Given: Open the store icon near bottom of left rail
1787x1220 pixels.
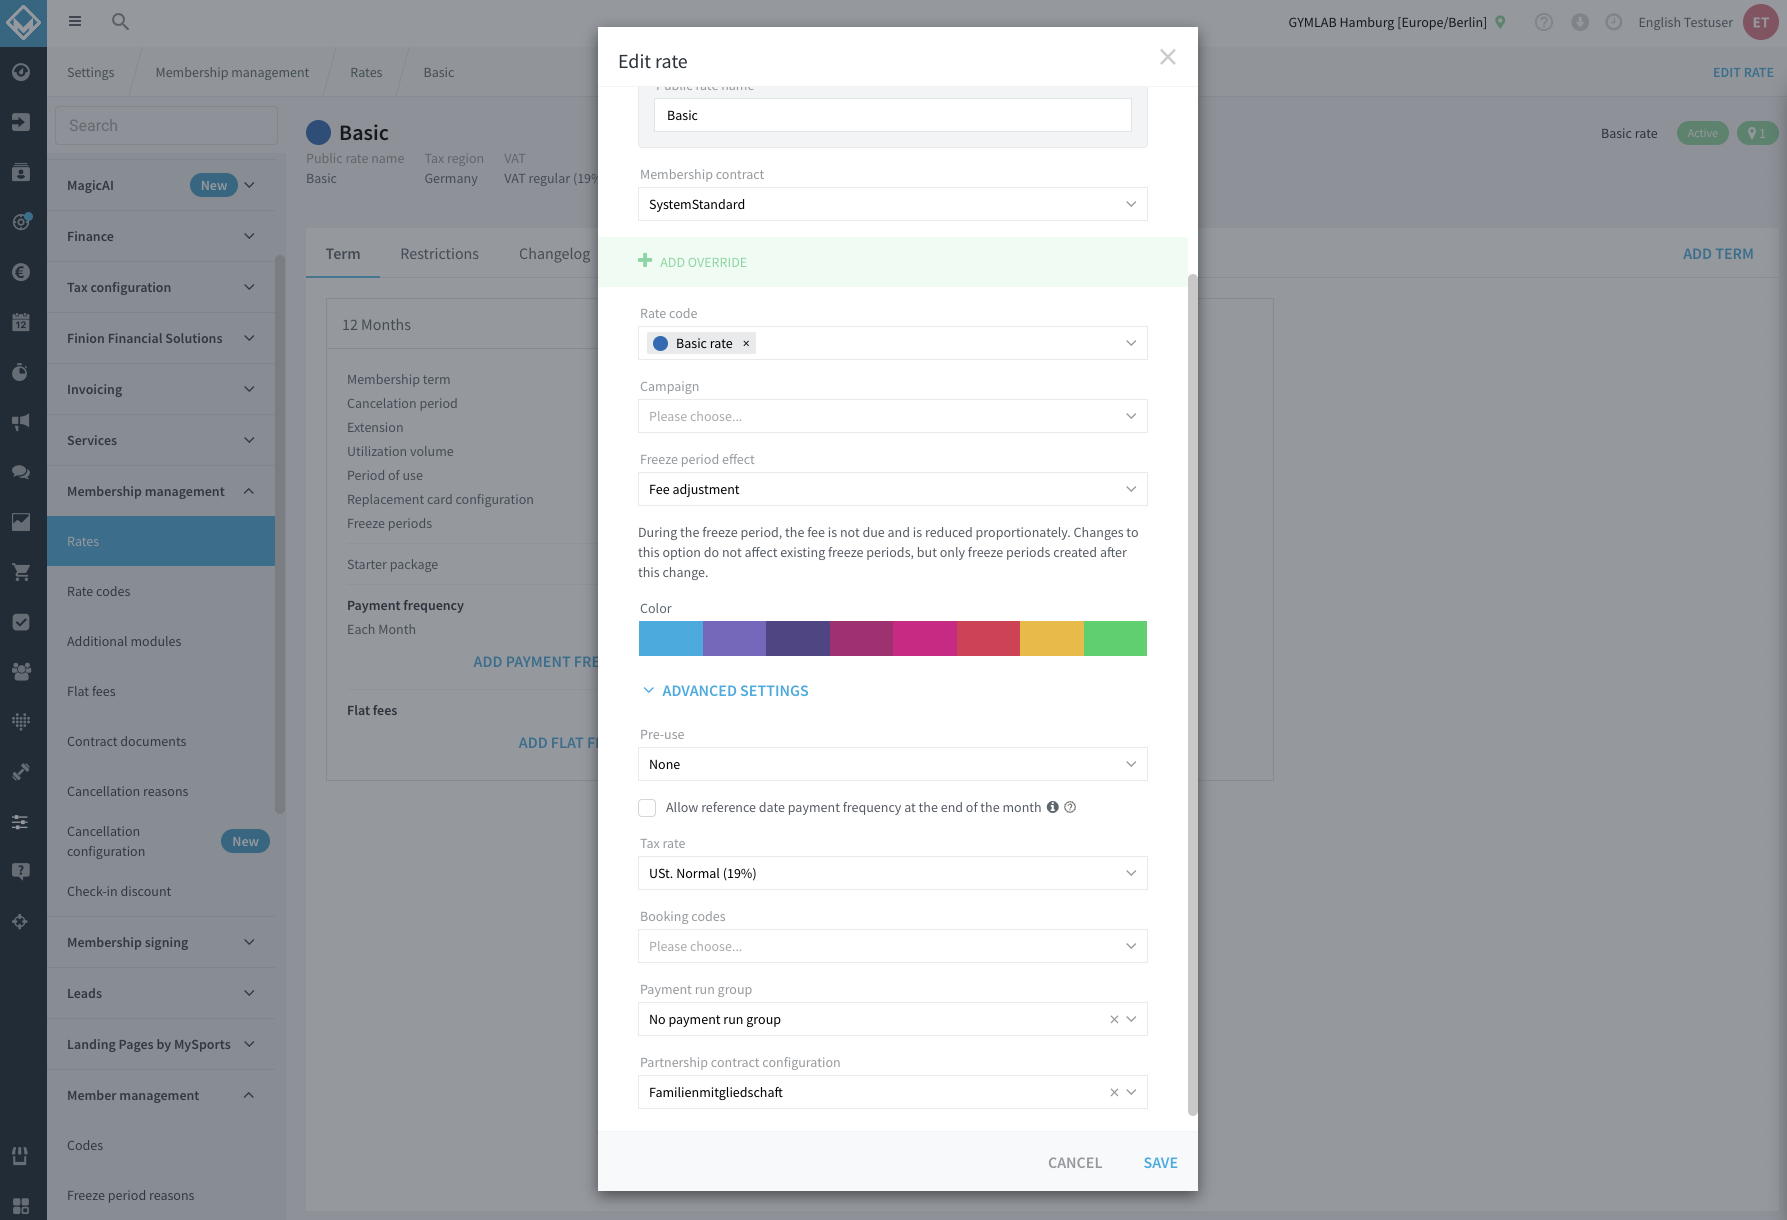Looking at the screenshot, I should 21,1156.
